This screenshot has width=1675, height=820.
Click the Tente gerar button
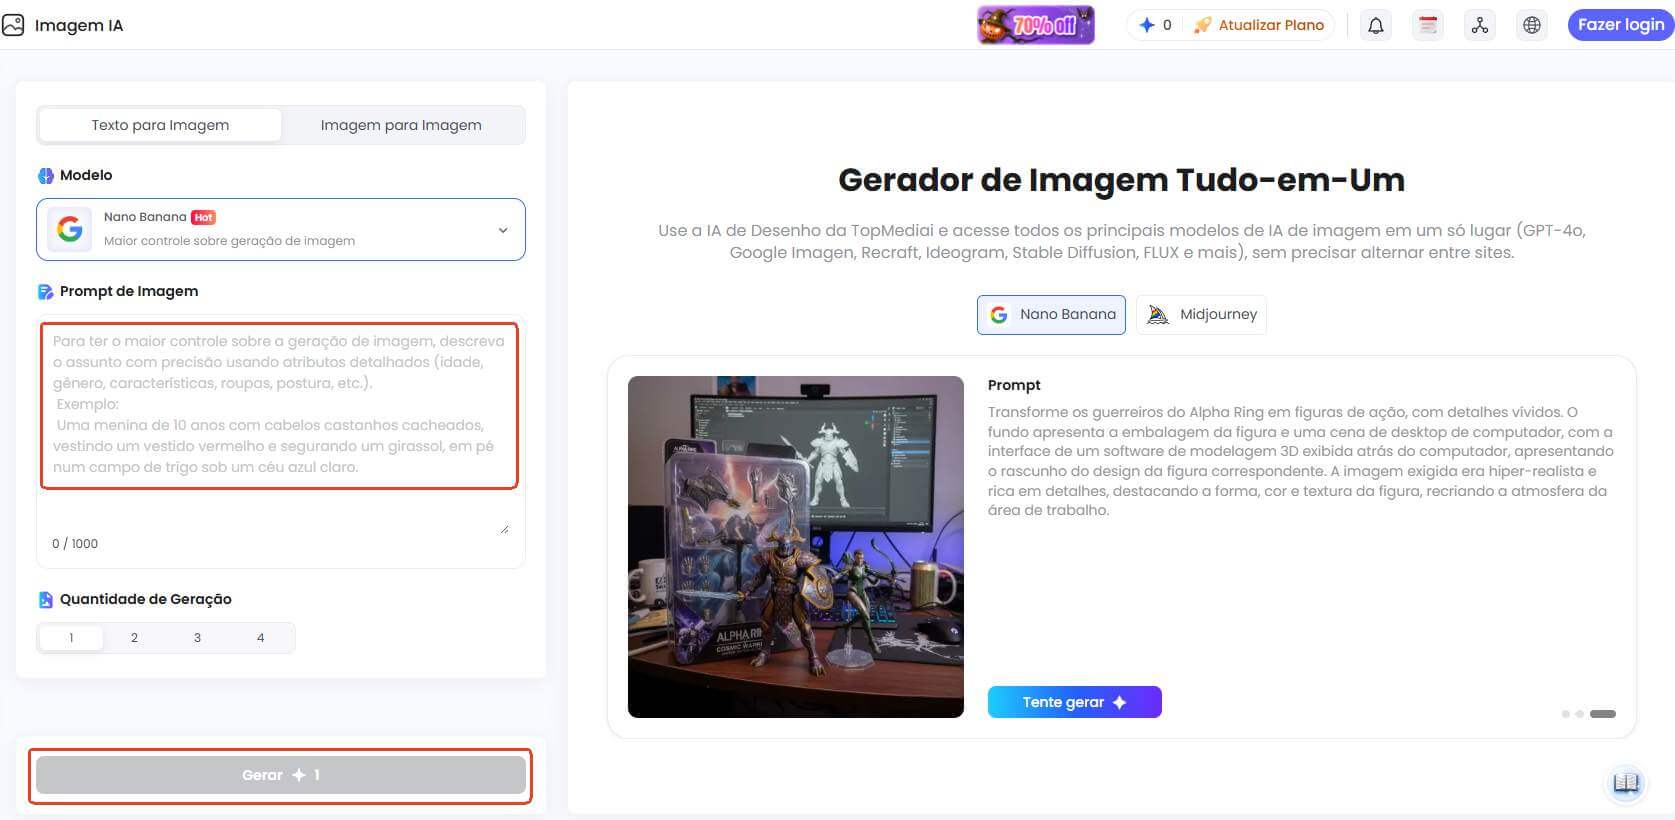[x=1075, y=702]
